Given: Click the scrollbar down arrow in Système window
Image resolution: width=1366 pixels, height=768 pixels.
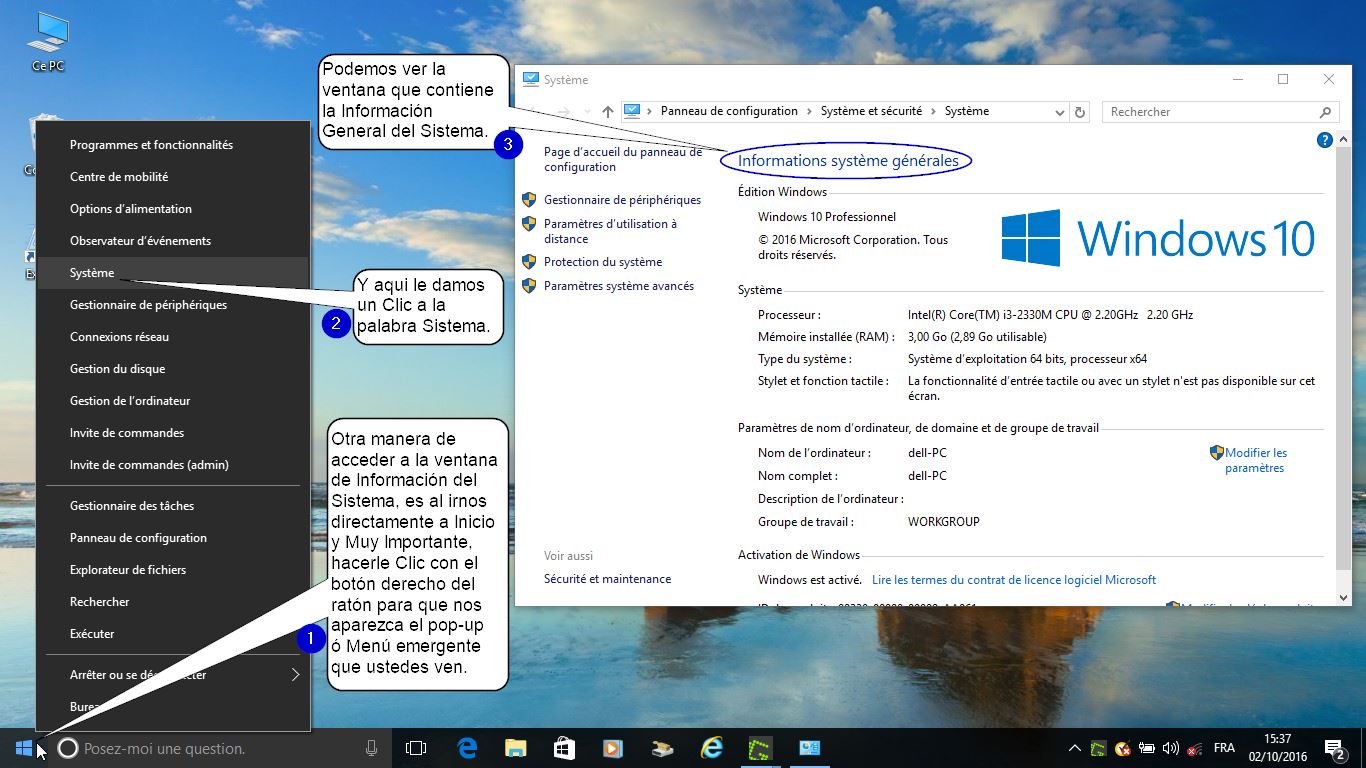Looking at the screenshot, I should tap(1343, 598).
